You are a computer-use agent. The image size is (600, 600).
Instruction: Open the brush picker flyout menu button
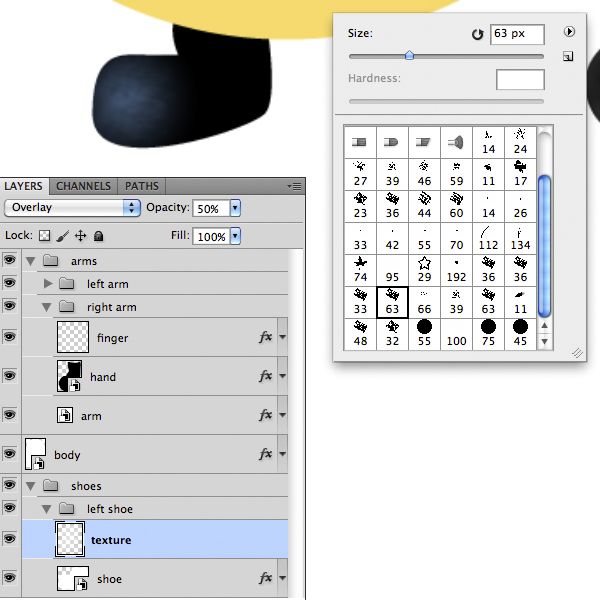pos(569,32)
